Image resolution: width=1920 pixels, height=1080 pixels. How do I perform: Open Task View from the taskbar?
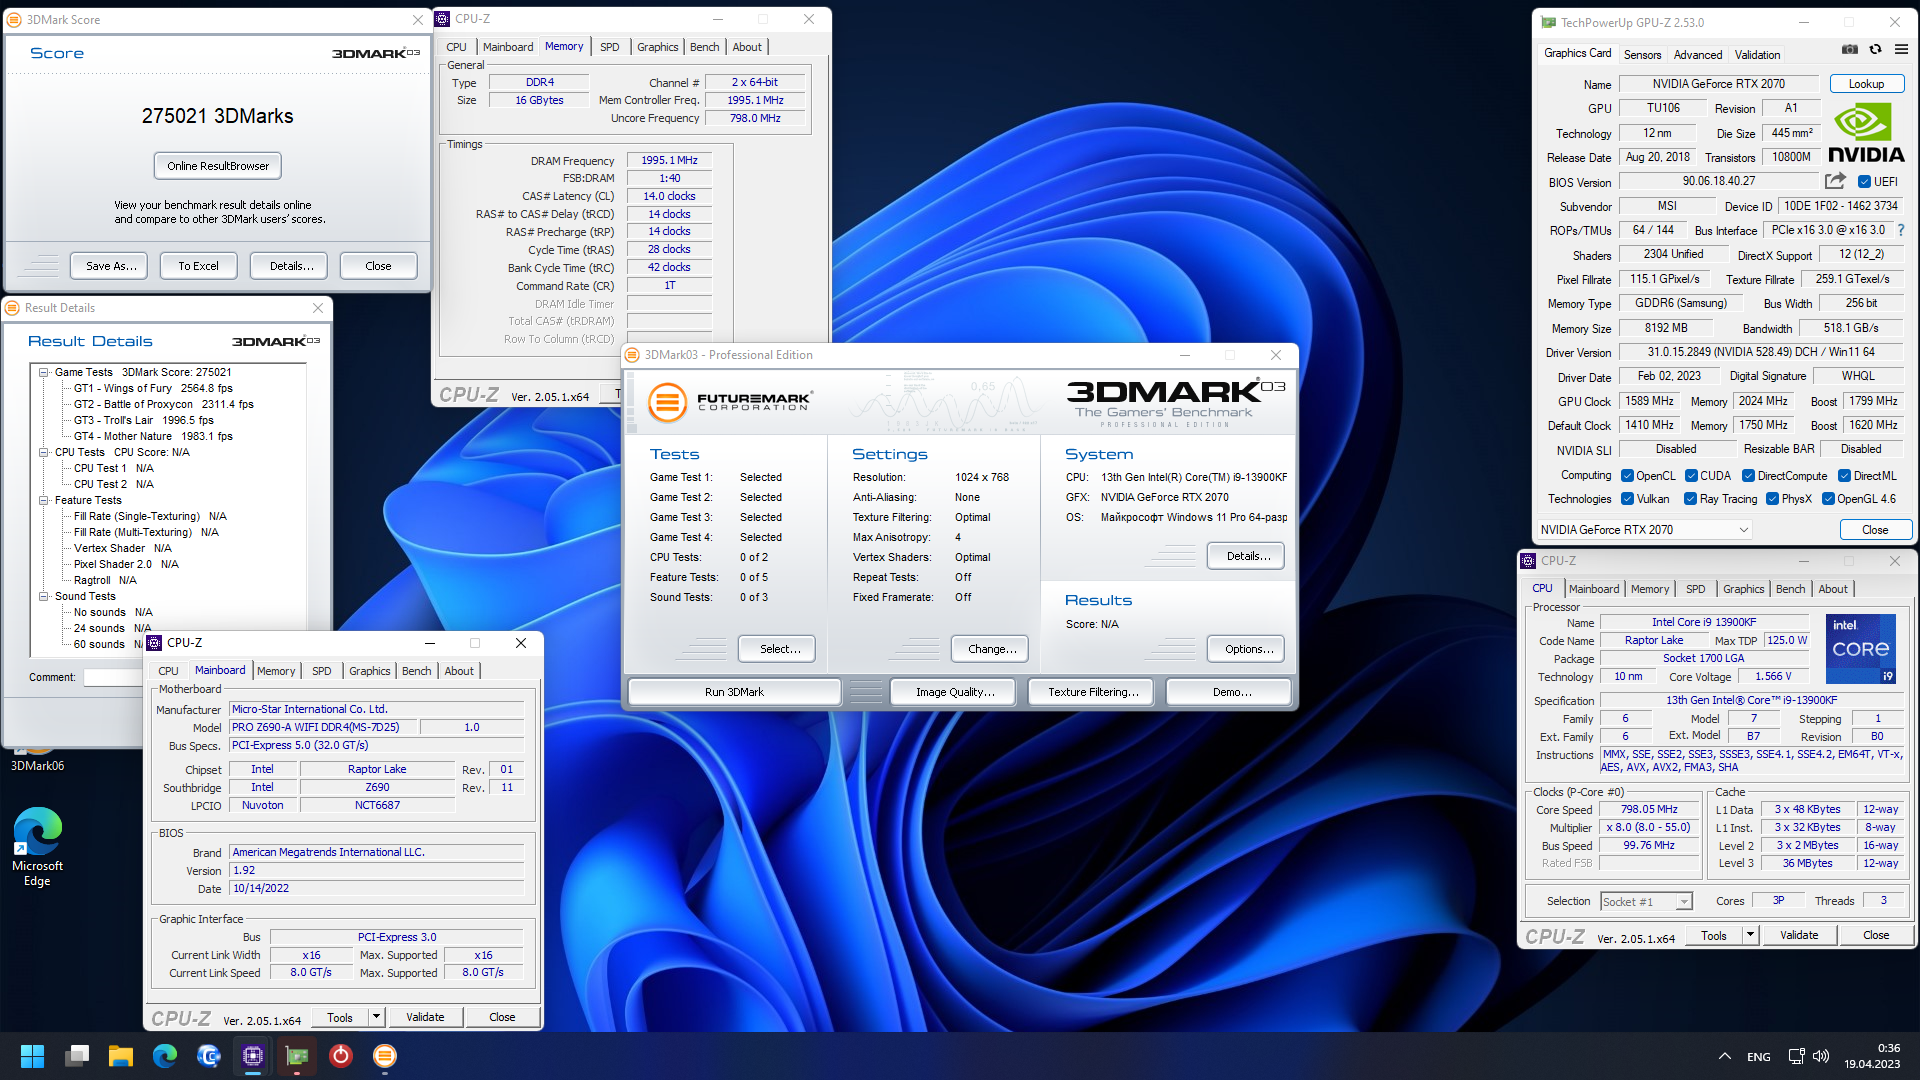(77, 1056)
